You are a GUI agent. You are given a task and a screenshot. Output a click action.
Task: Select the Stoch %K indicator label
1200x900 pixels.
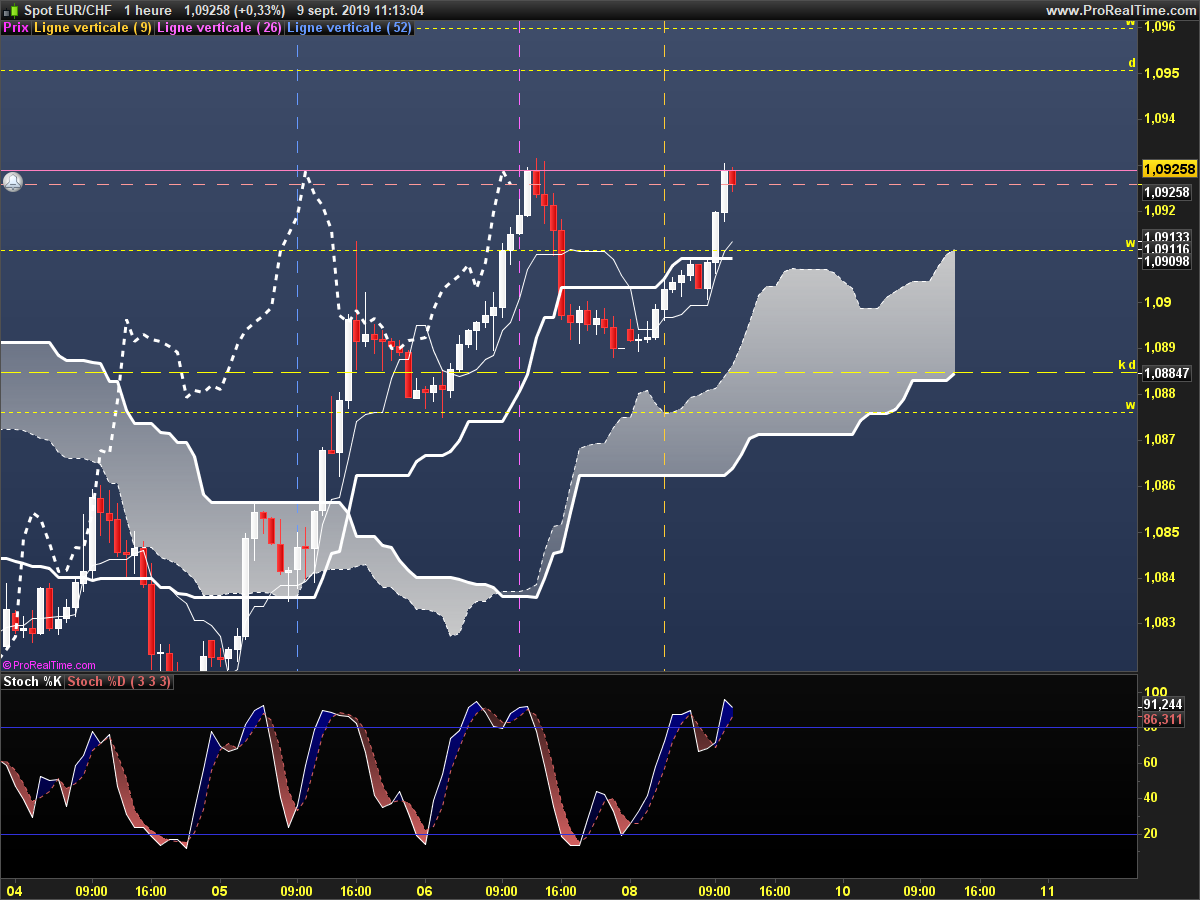(x=33, y=682)
